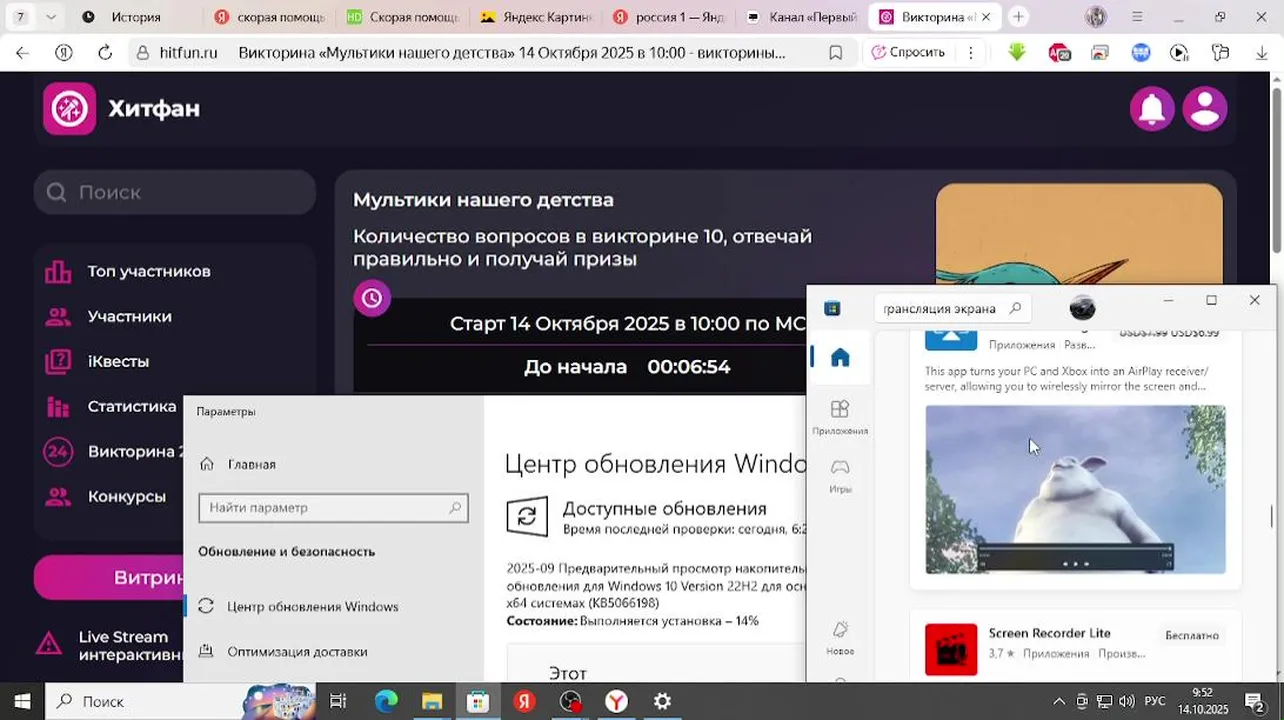
Task: Click the Microsoft Store profile avatar
Action: pyautogui.click(x=1082, y=308)
